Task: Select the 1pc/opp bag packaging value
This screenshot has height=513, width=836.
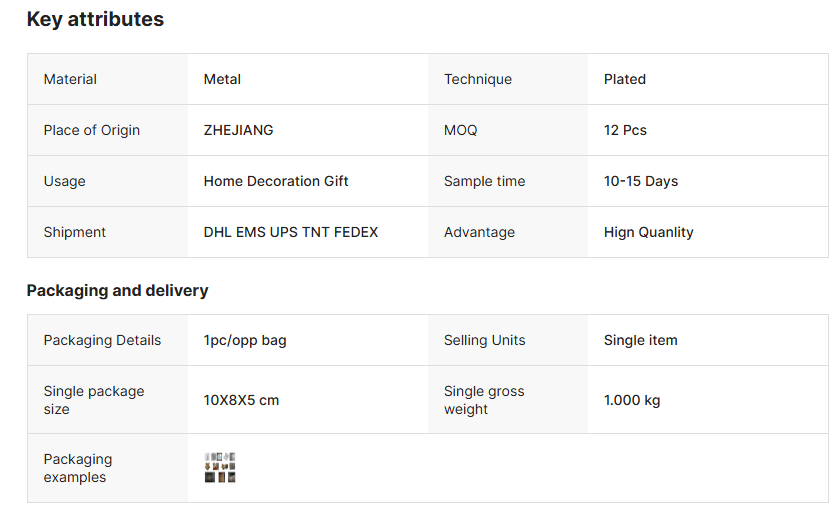Action: pyautogui.click(x=245, y=340)
